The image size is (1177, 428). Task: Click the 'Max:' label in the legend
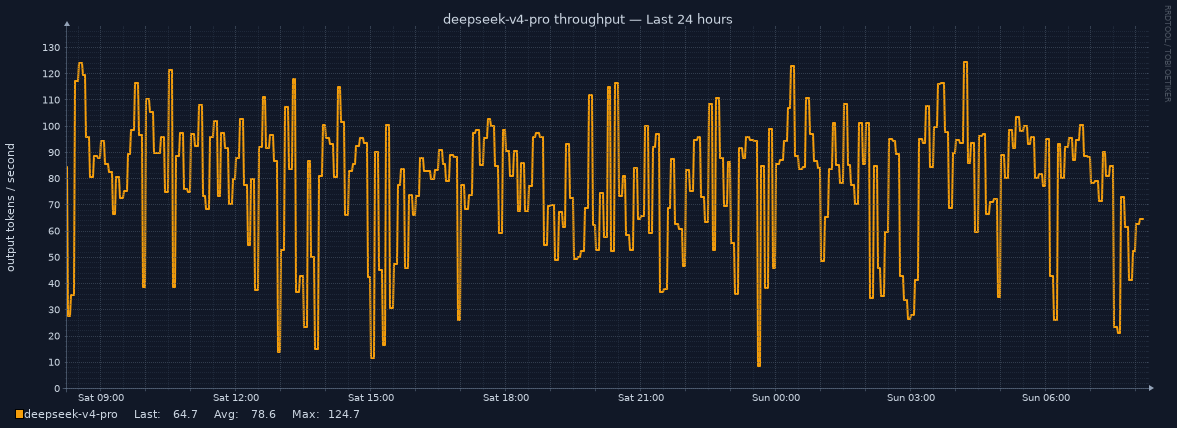(x=306, y=414)
